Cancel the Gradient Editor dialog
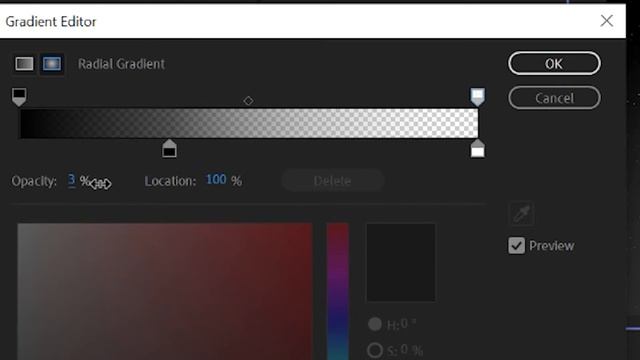 point(554,98)
